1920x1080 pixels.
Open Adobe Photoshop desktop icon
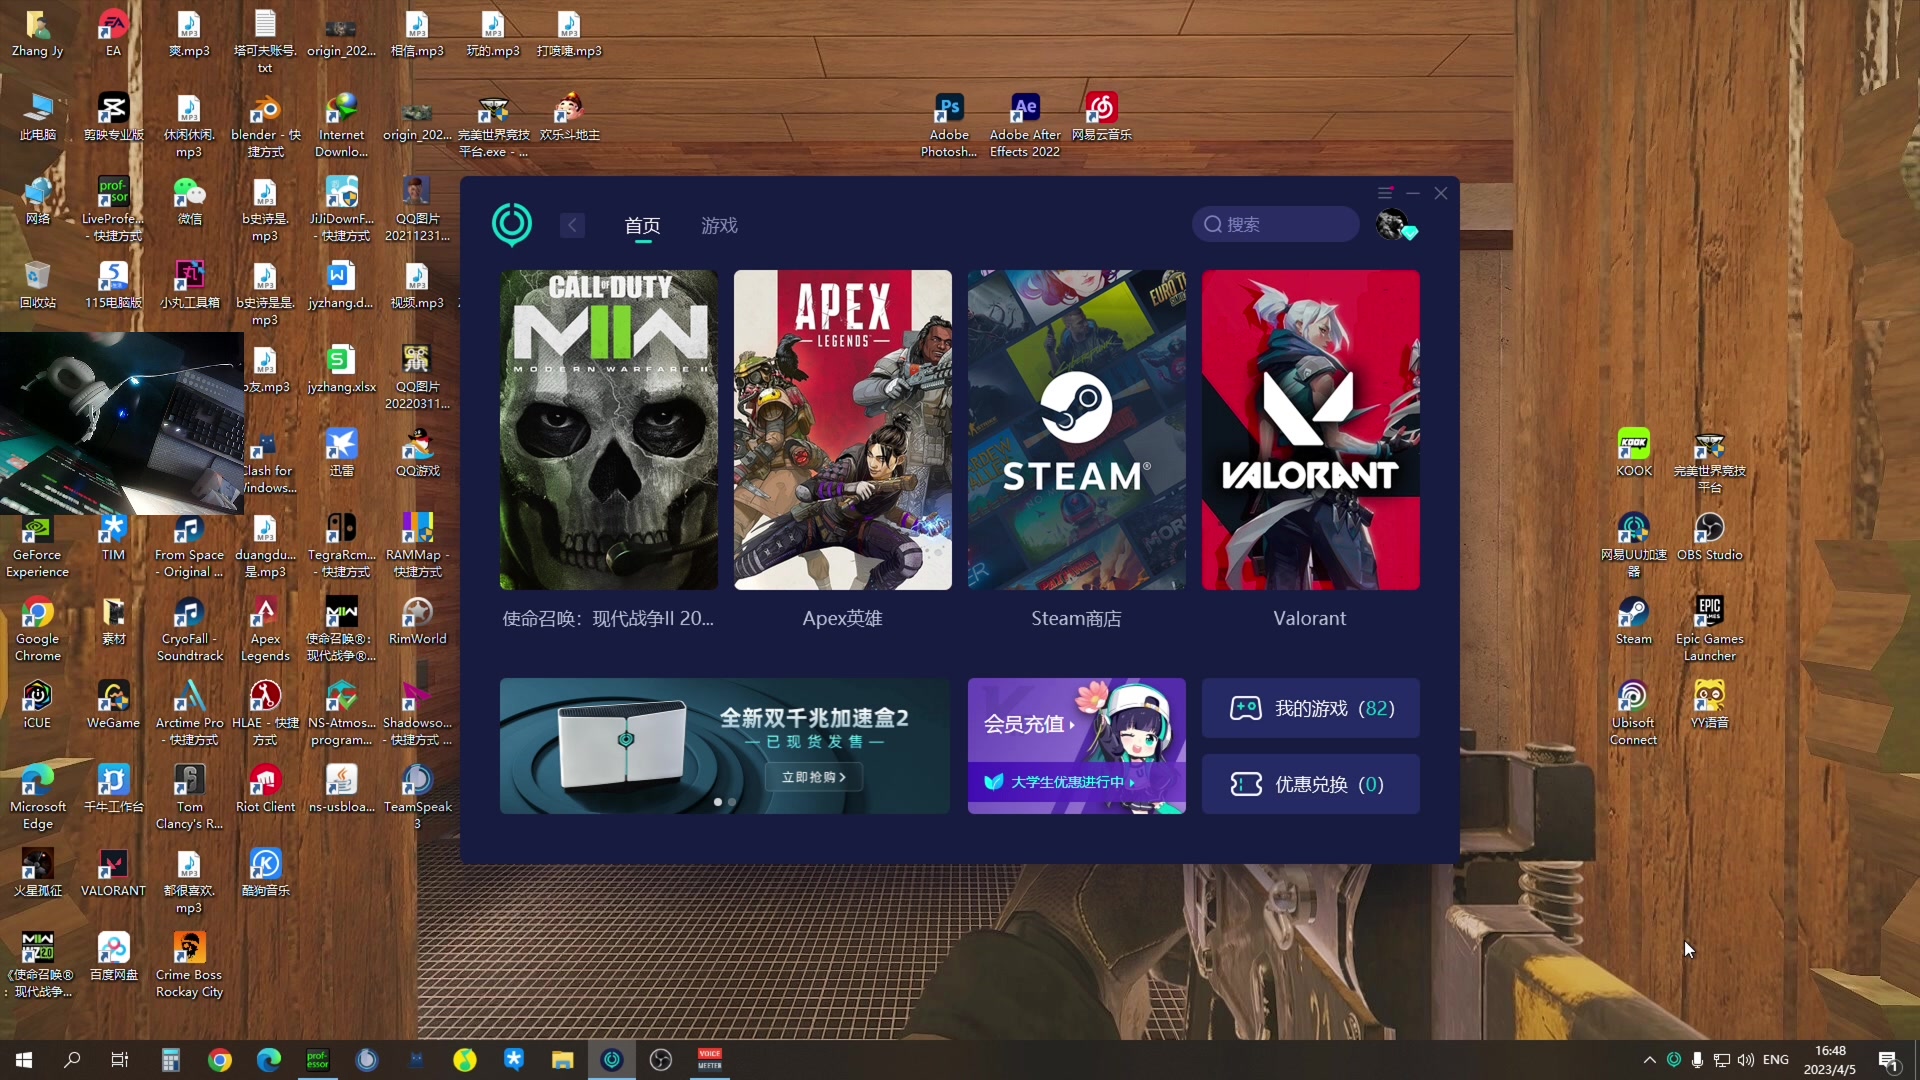click(949, 125)
